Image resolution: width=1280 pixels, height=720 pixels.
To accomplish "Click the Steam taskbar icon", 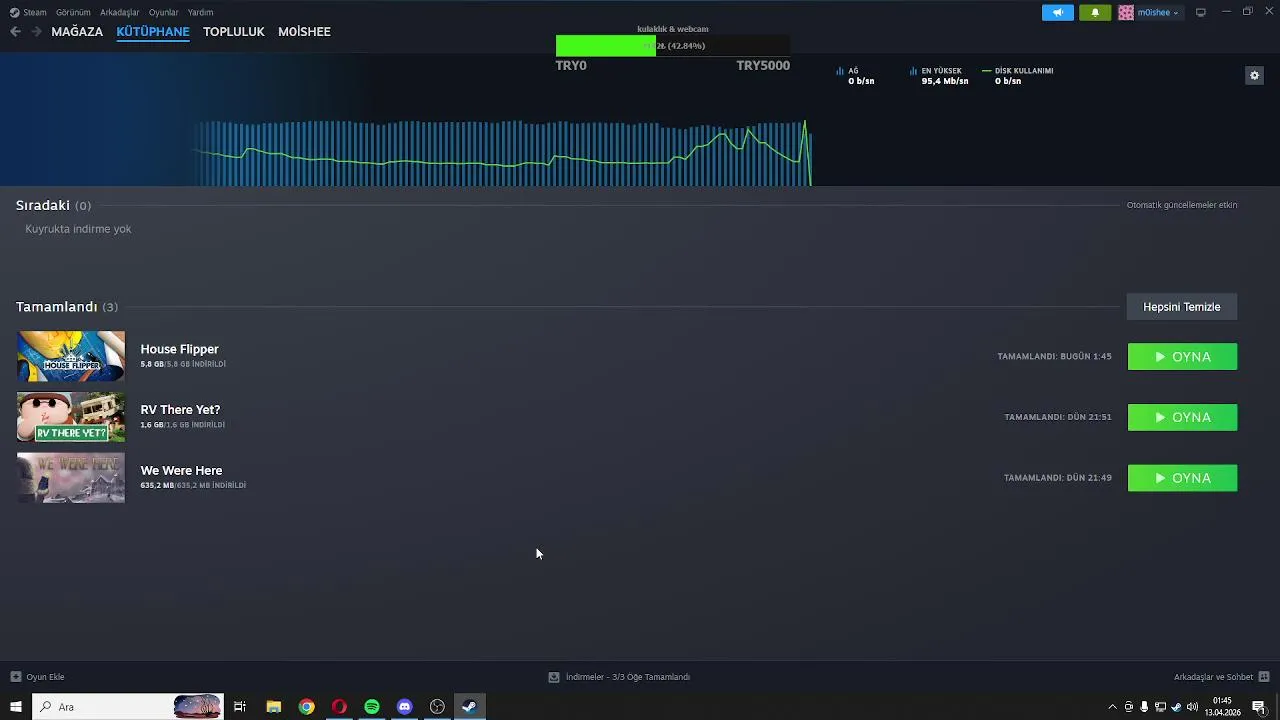I will tap(469, 707).
